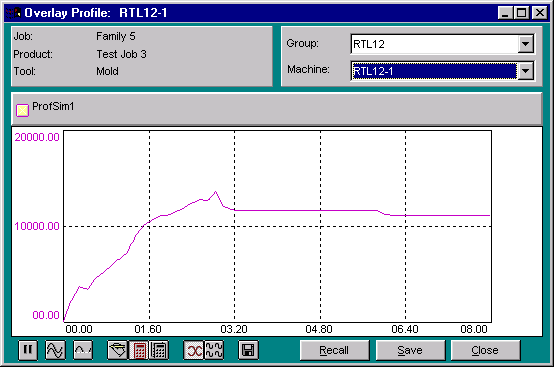This screenshot has width=554, height=367.
Task: Click the eraser clear-profile icon
Action: pos(117,350)
